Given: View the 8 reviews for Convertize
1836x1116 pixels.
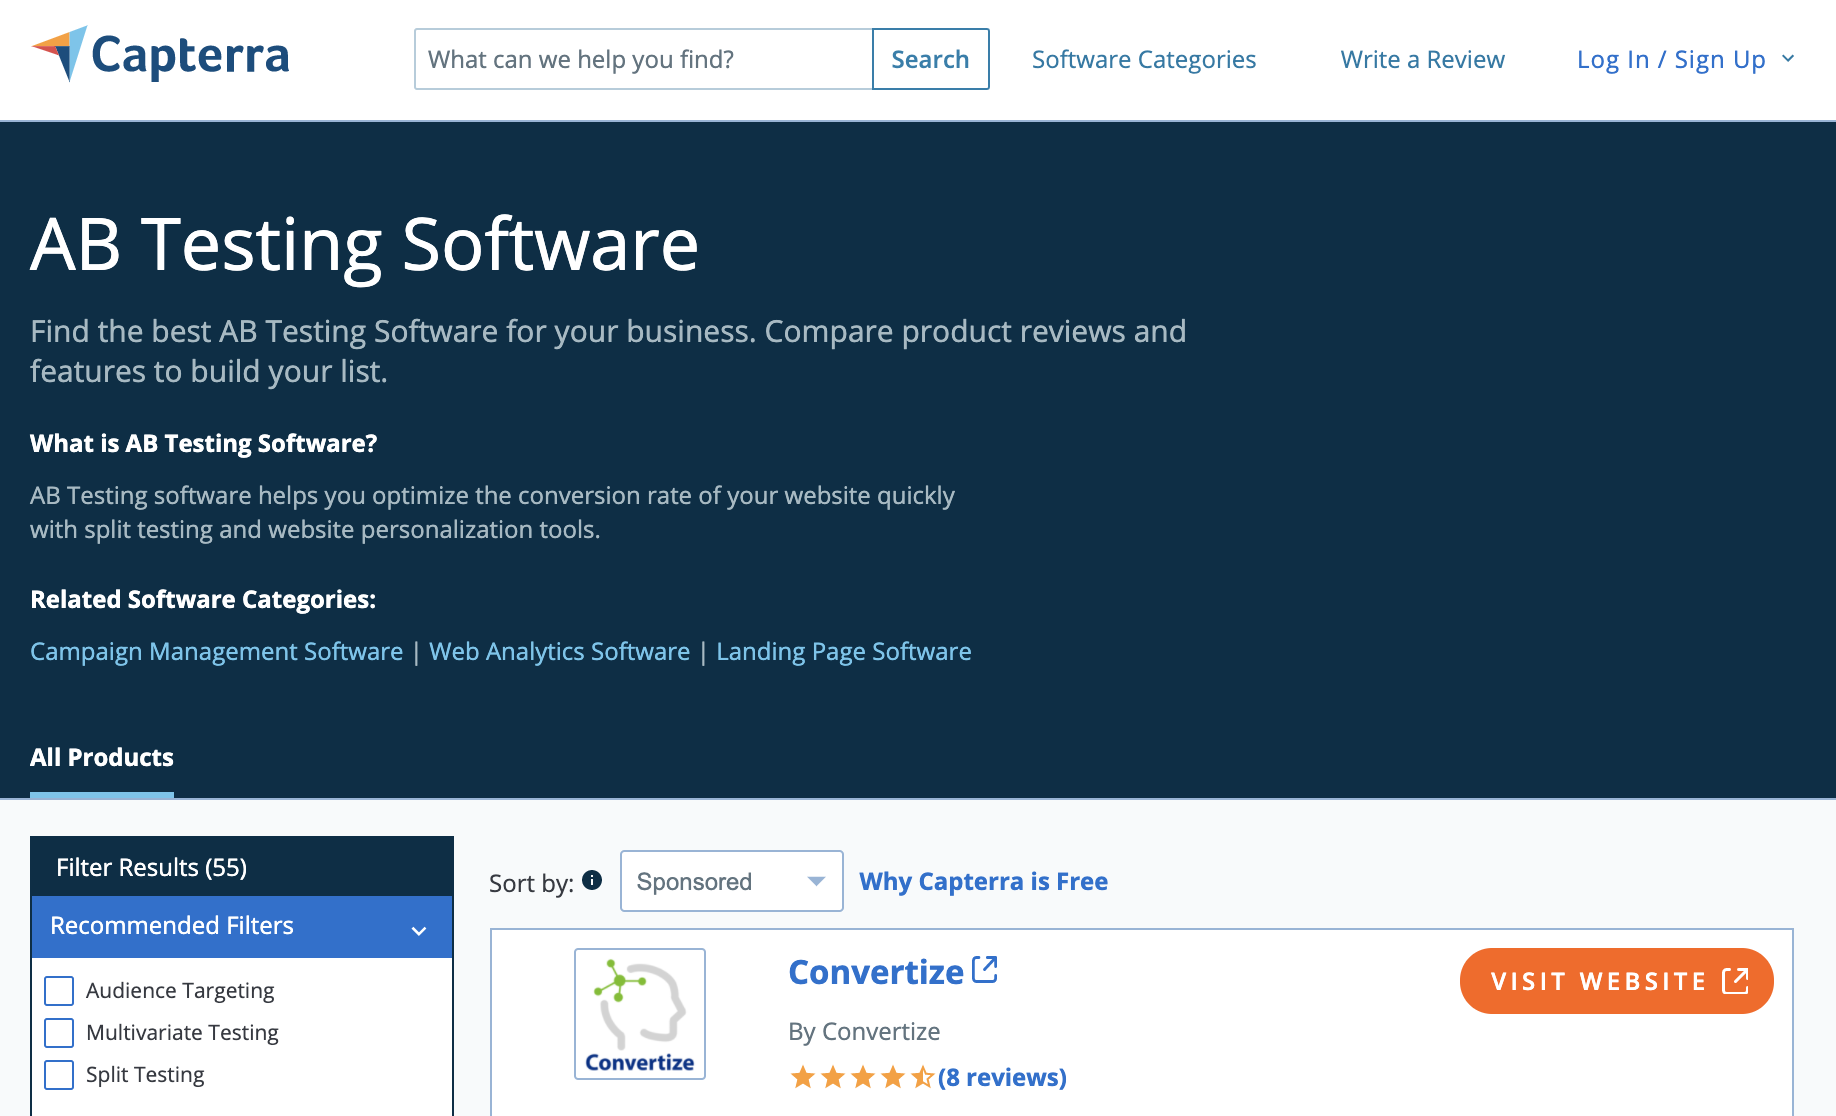Looking at the screenshot, I should 1002,1077.
